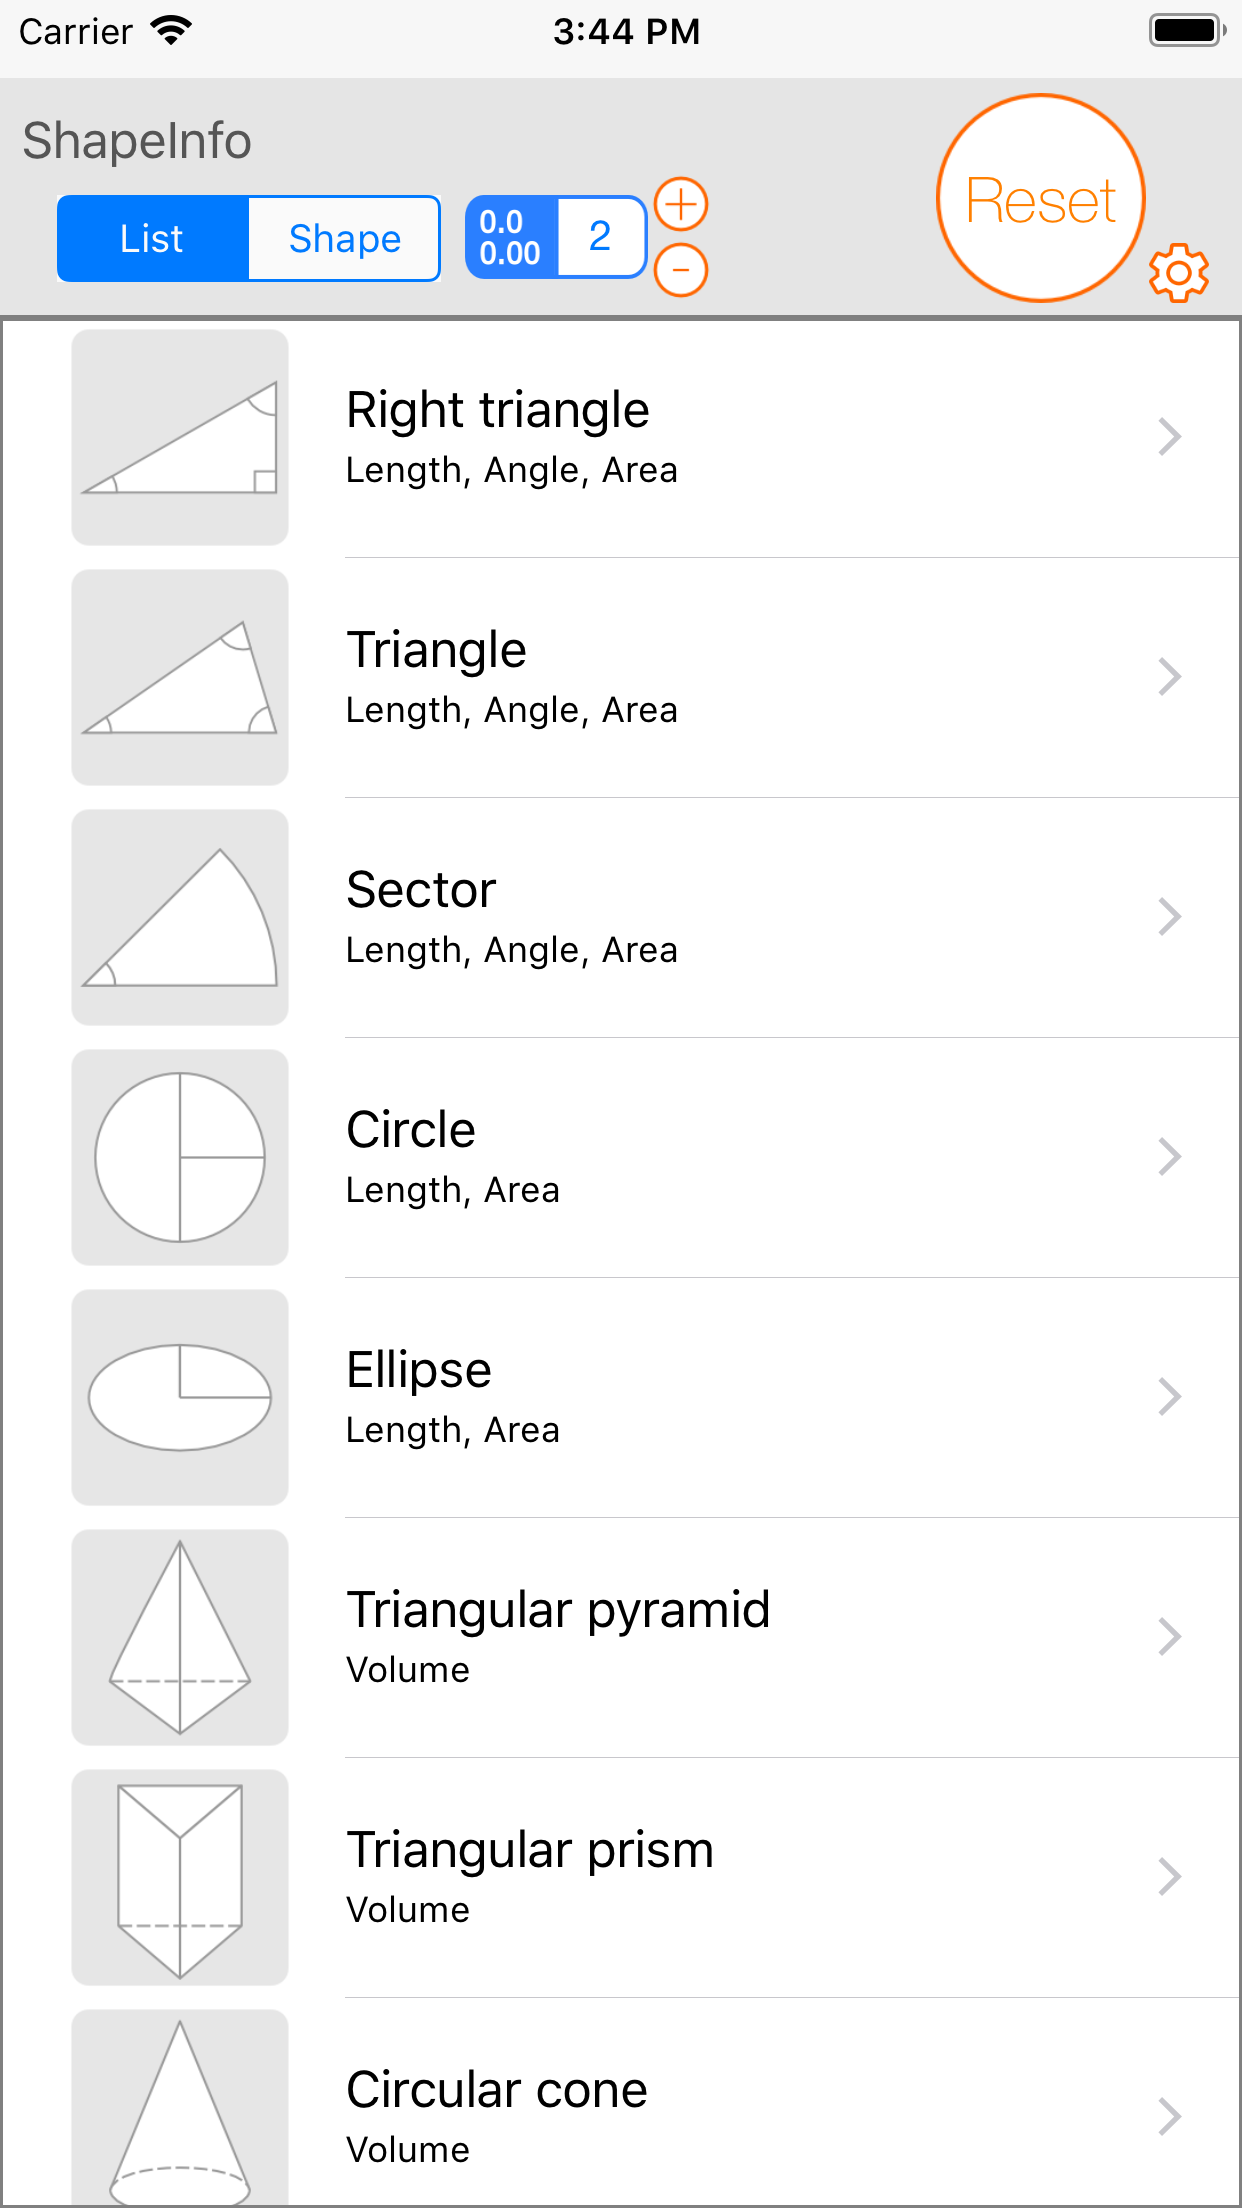
Task: Expand the Circular cone row chevron
Action: coord(1169,2117)
